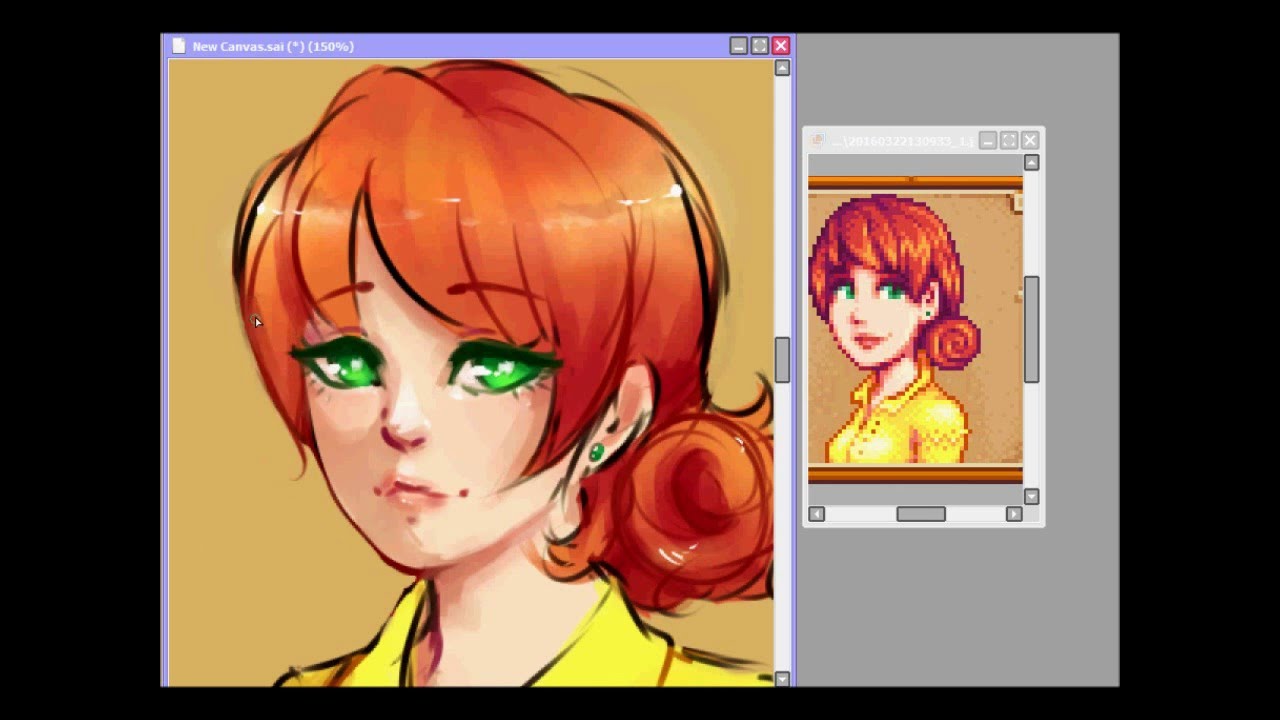Click scroll right arrow in reference window

tap(1014, 514)
